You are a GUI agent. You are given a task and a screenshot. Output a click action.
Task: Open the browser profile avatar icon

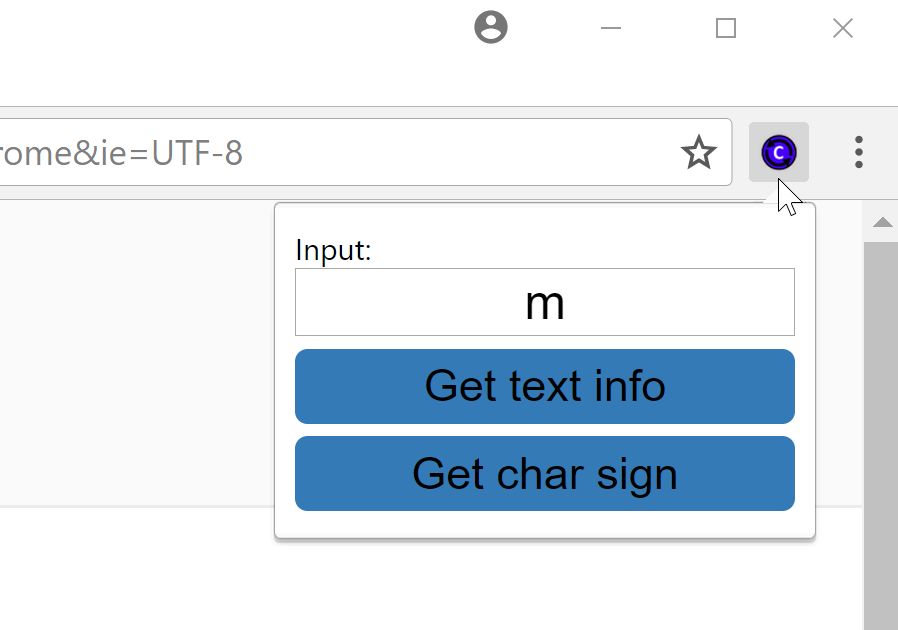490,28
